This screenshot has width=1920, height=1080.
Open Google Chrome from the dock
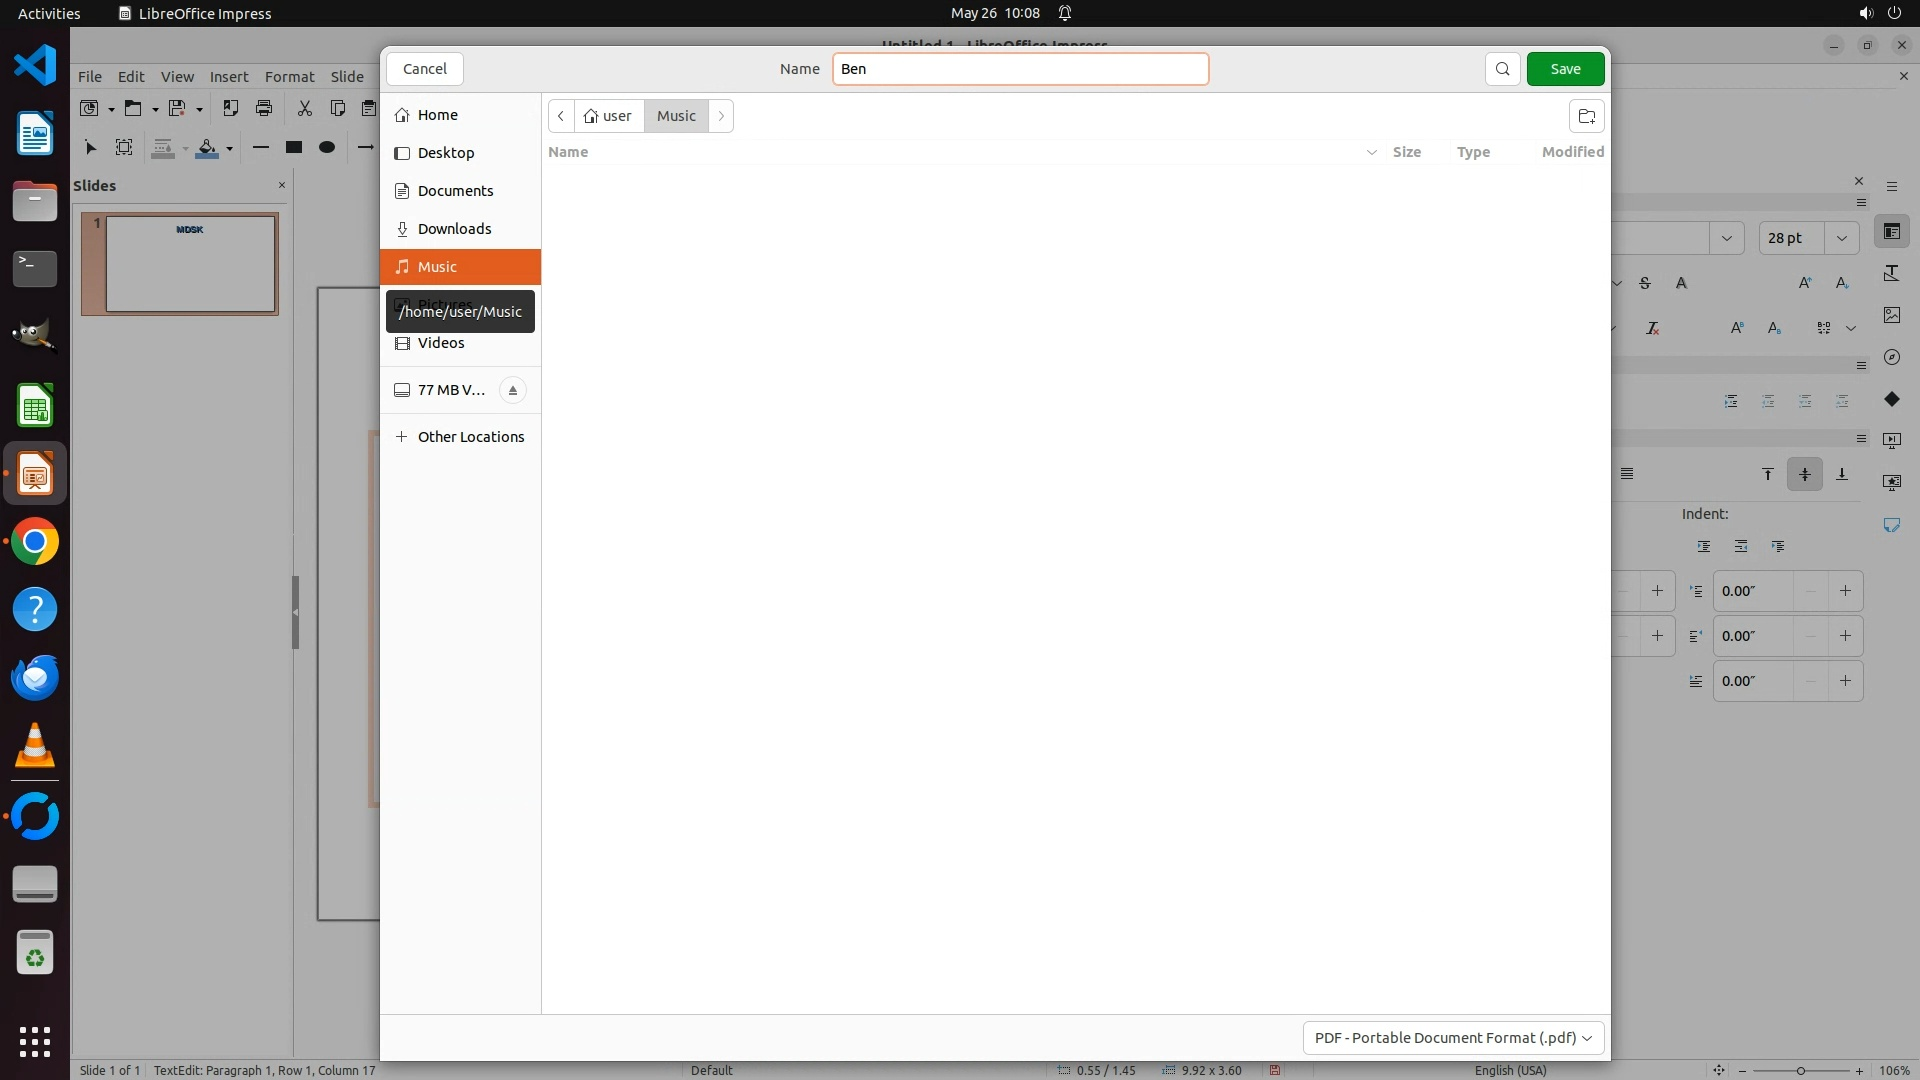pos(35,542)
